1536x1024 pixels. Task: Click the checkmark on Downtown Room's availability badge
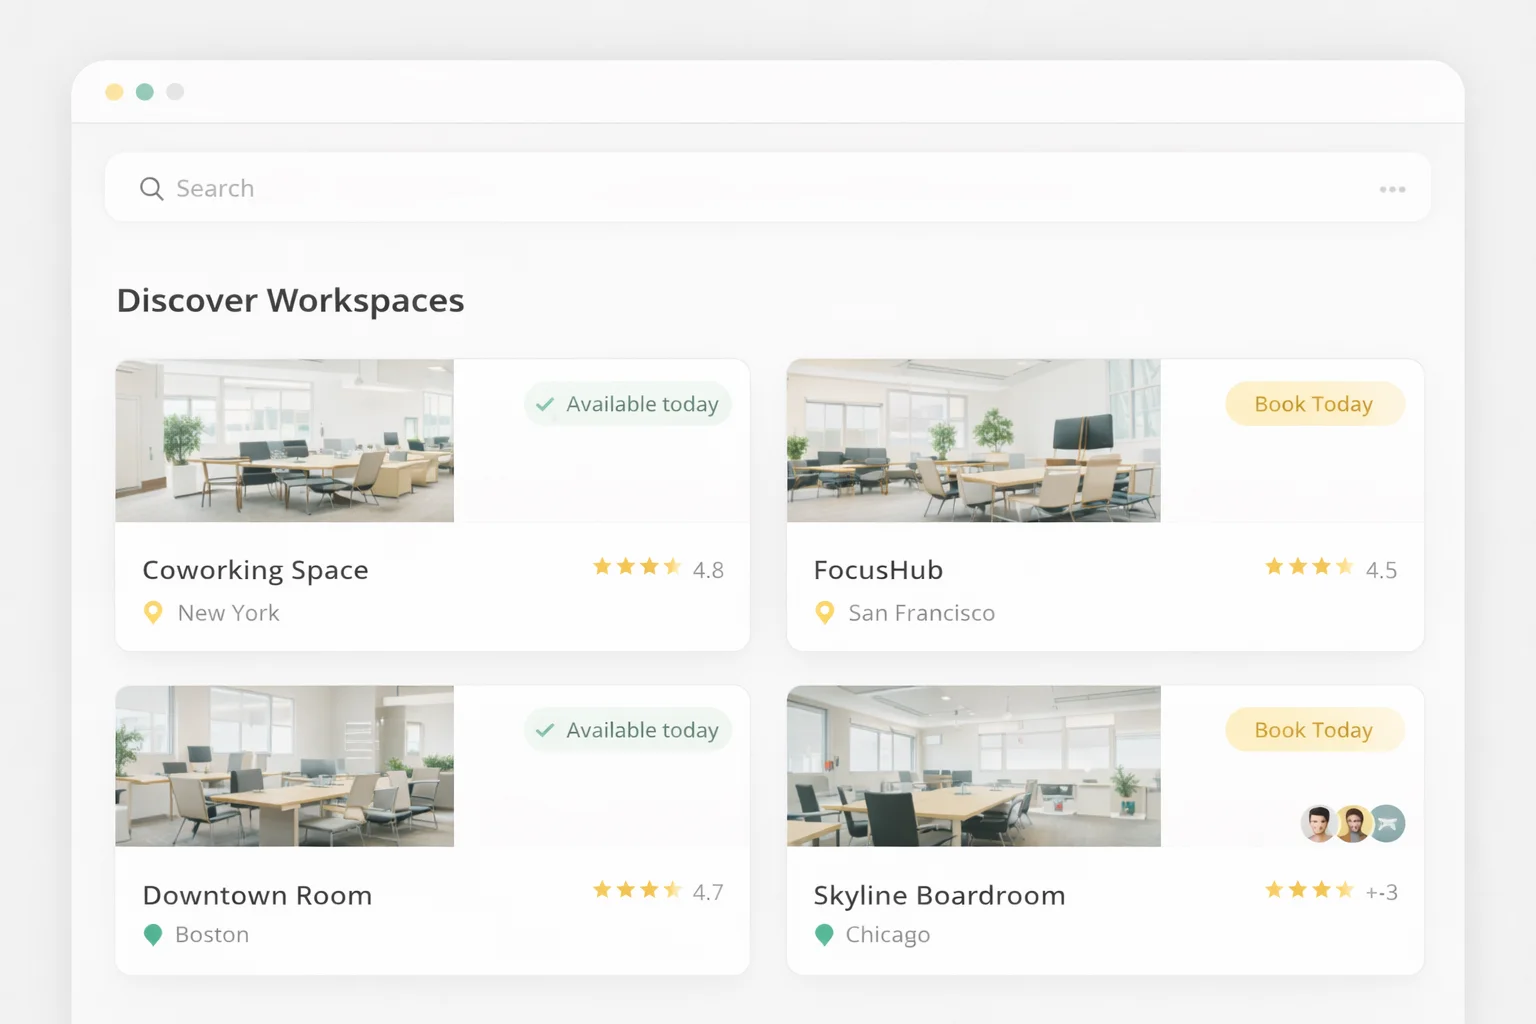545,730
